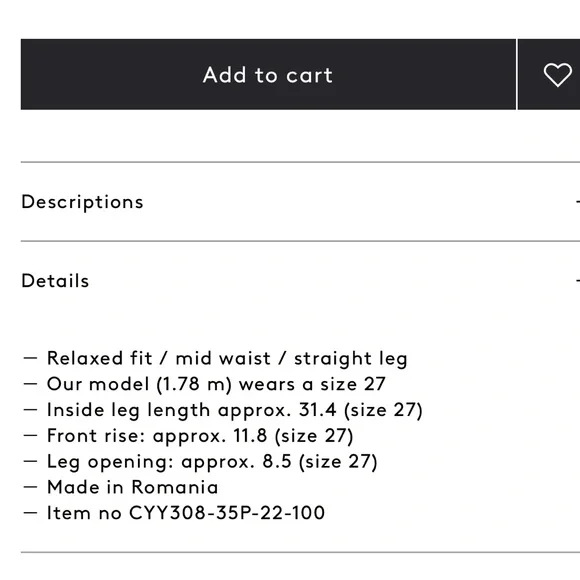Click the mid waist text
580x580 pixels.
tap(223, 358)
